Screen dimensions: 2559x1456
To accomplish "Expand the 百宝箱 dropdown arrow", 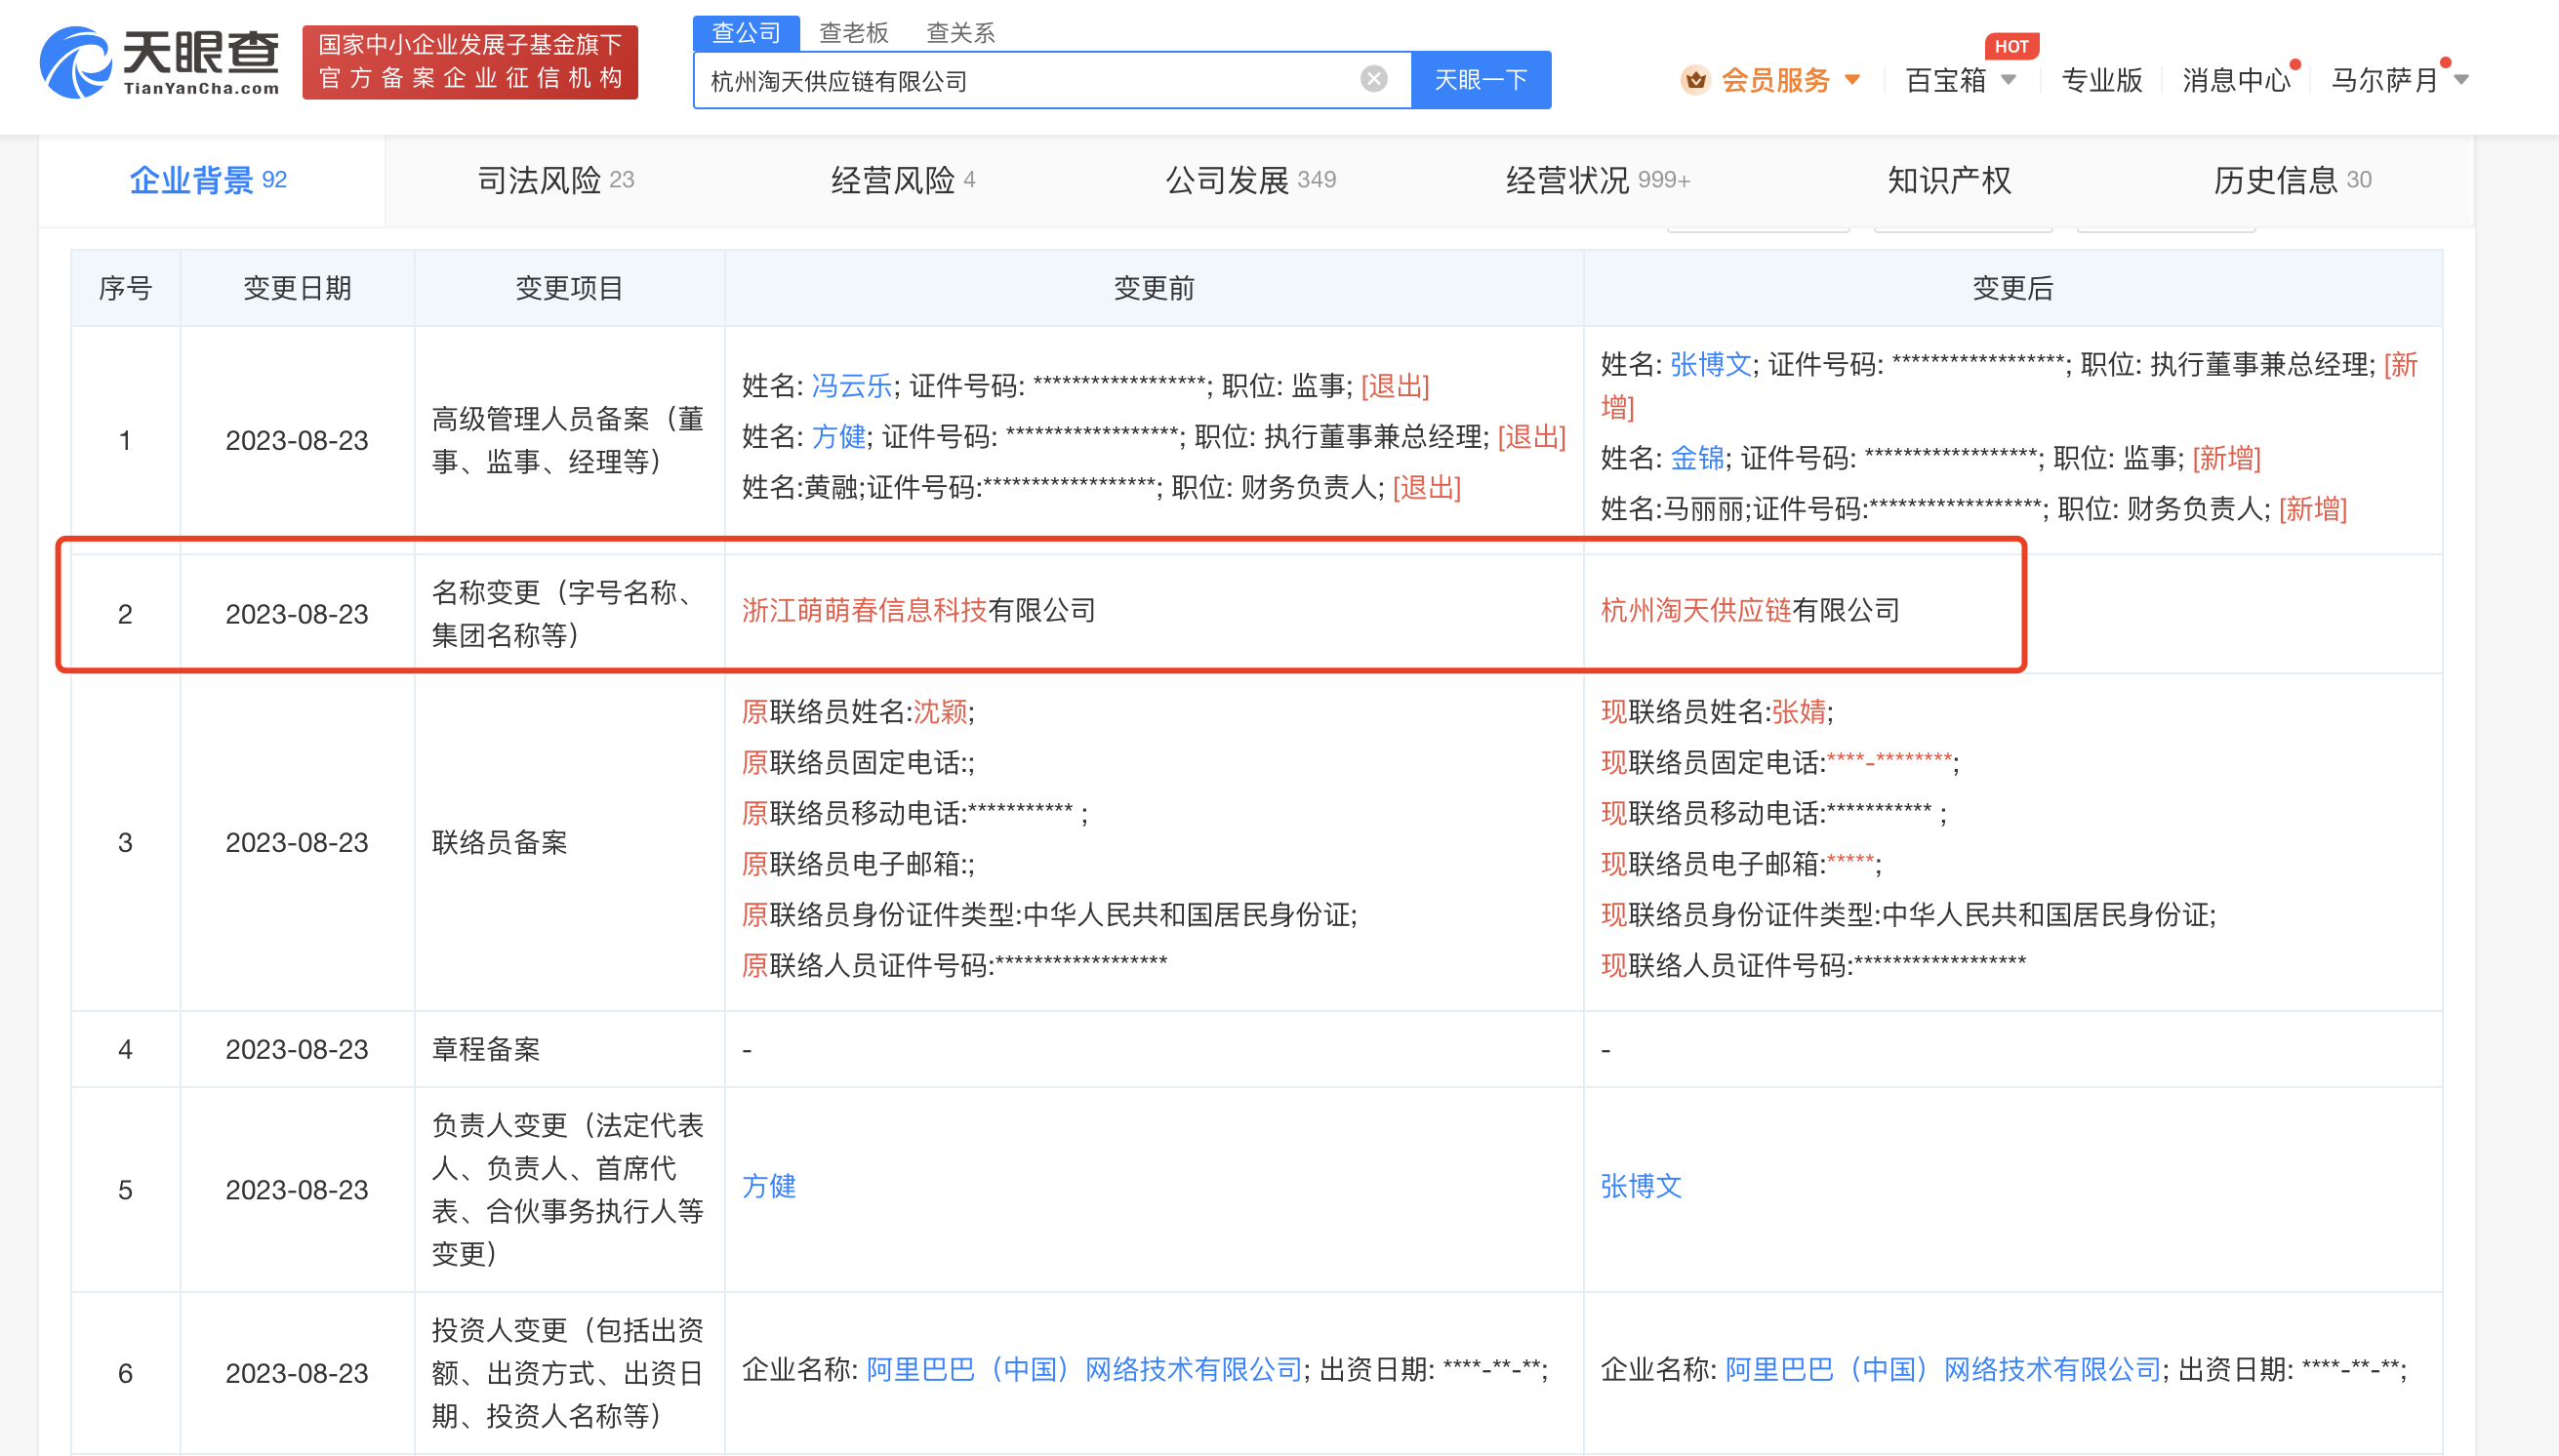I will [2008, 80].
